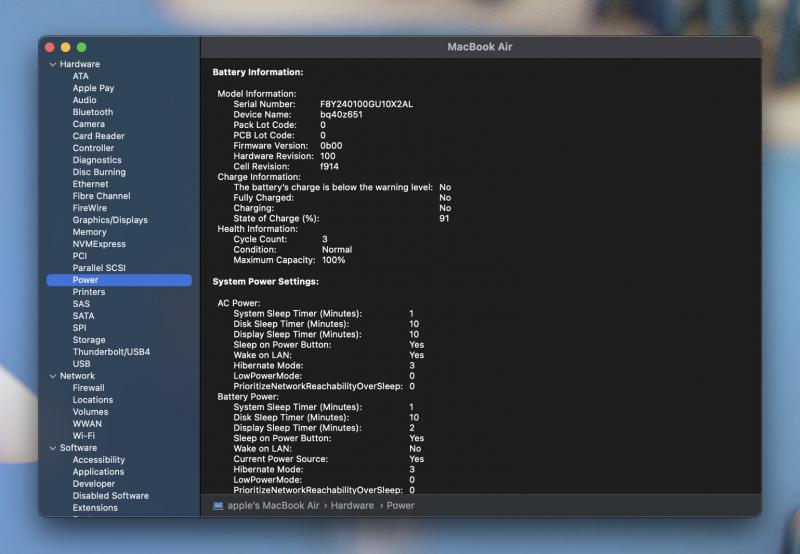The width and height of the screenshot is (800, 554).
Task: Select Developer under Software
Action: coord(93,484)
